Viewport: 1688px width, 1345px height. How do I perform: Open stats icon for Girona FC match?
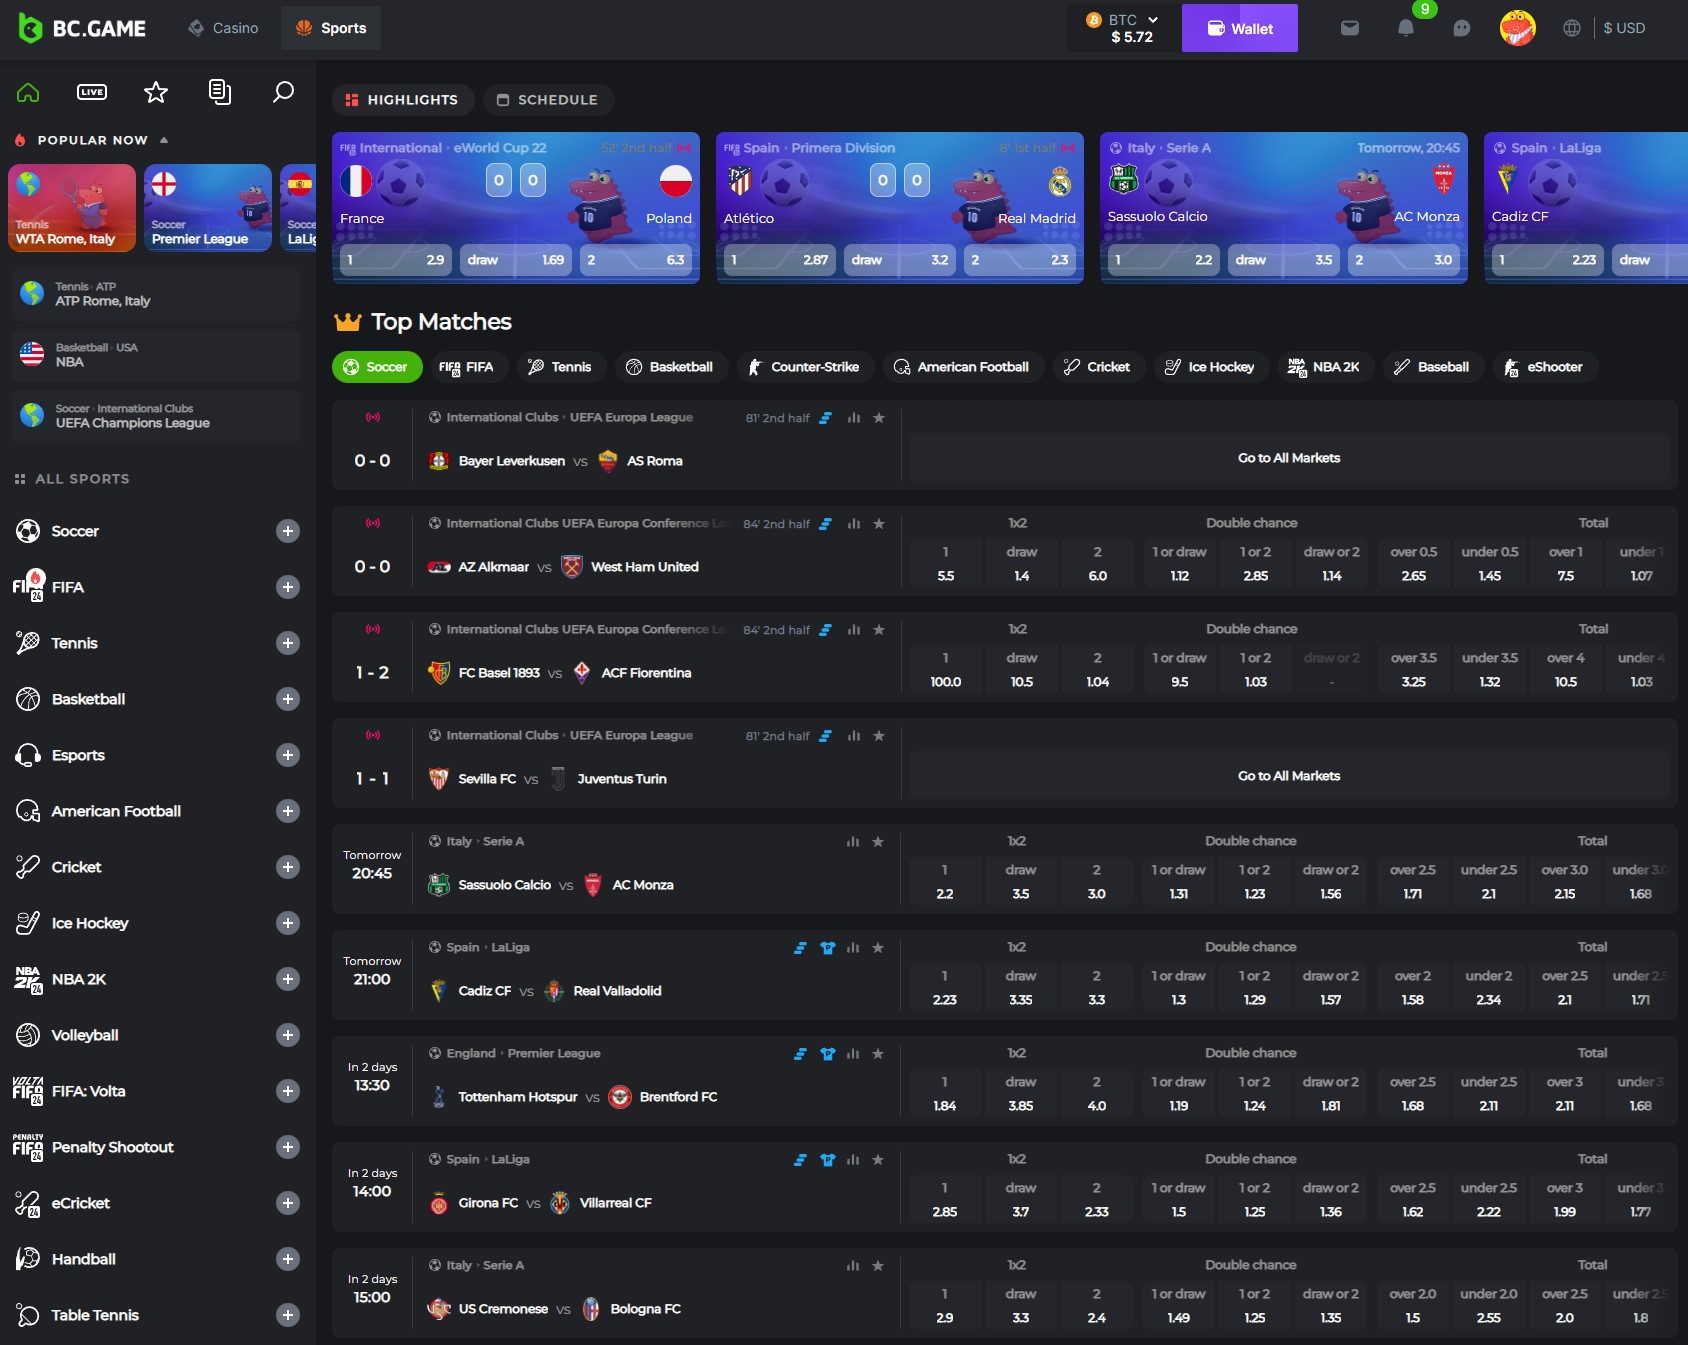coord(853,1160)
